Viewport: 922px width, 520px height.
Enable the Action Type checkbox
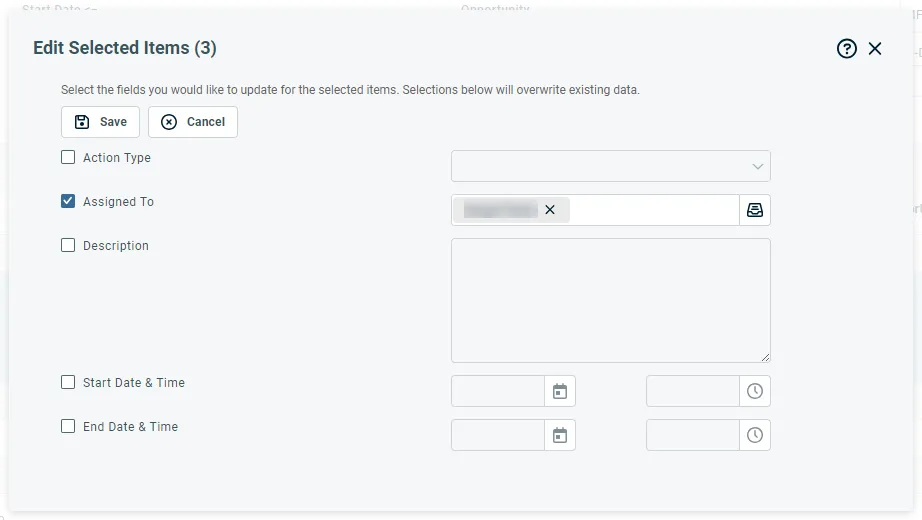pyautogui.click(x=68, y=157)
